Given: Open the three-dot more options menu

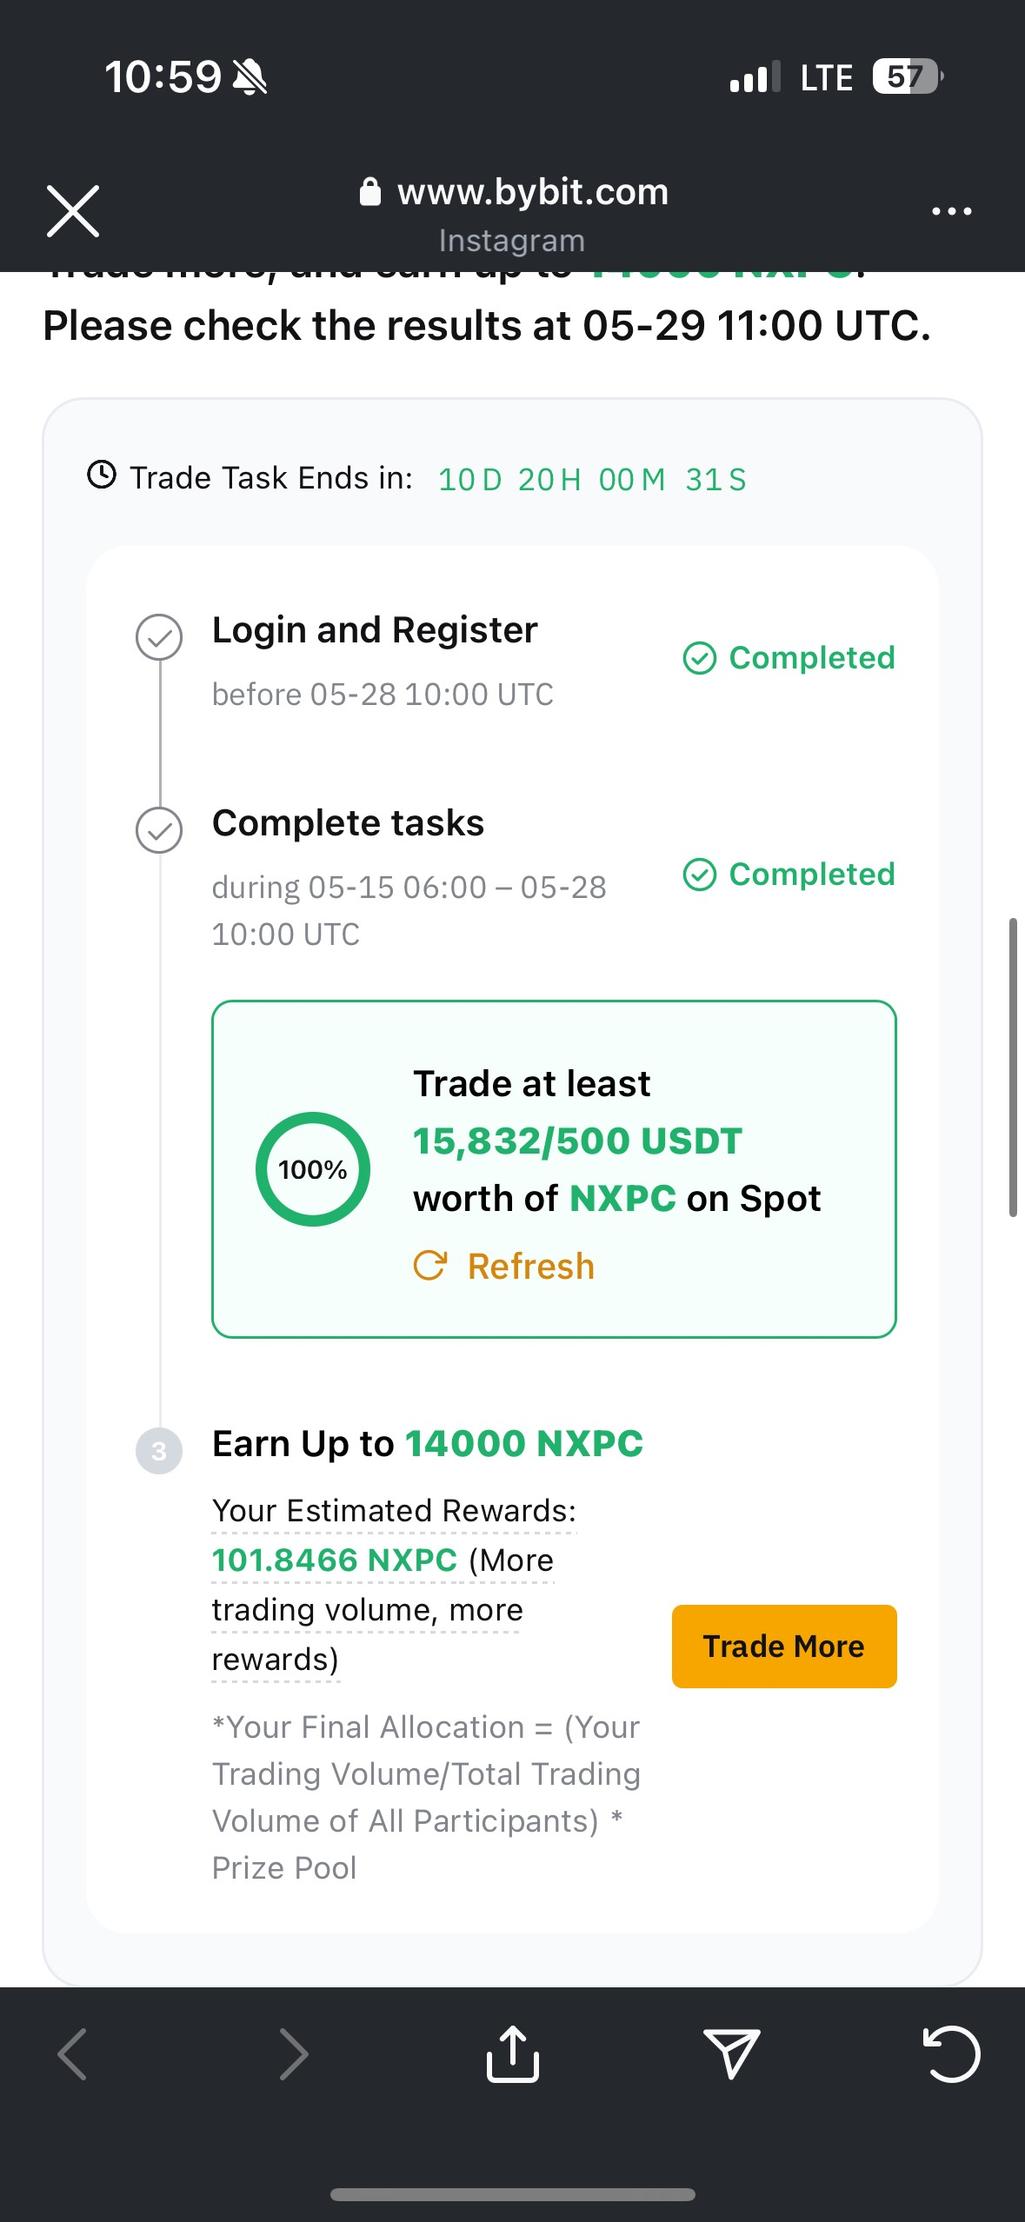Looking at the screenshot, I should (951, 211).
